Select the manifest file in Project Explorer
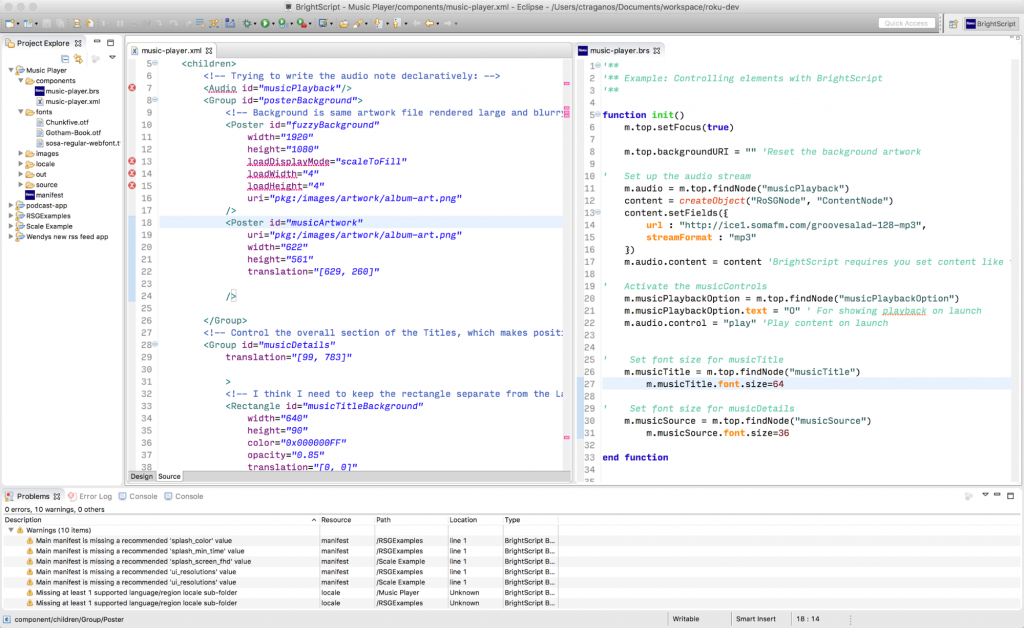This screenshot has width=1024, height=628. (48, 193)
